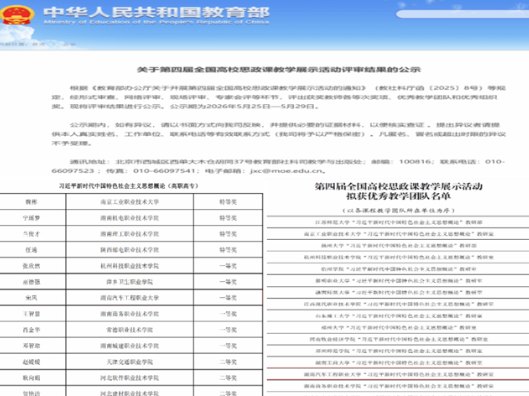Image resolution: width=529 pixels, height=396 pixels.
Task: Click the 河北软件职业技术学院 cell
Action: (130, 378)
